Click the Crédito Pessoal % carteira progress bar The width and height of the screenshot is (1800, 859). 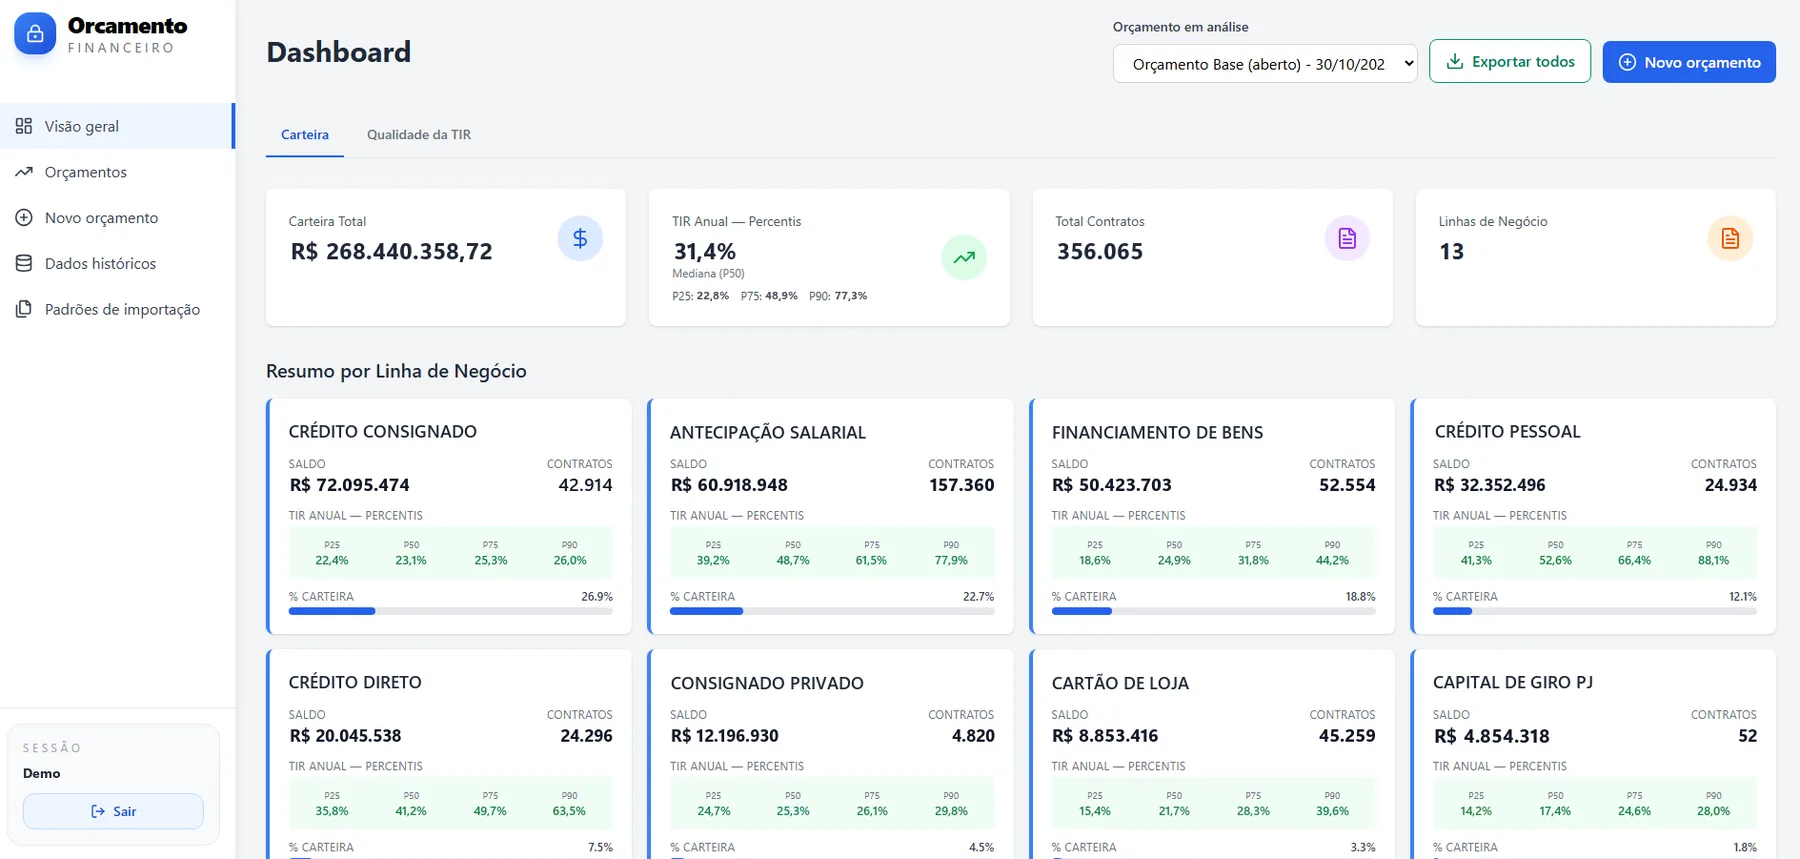click(x=1595, y=611)
